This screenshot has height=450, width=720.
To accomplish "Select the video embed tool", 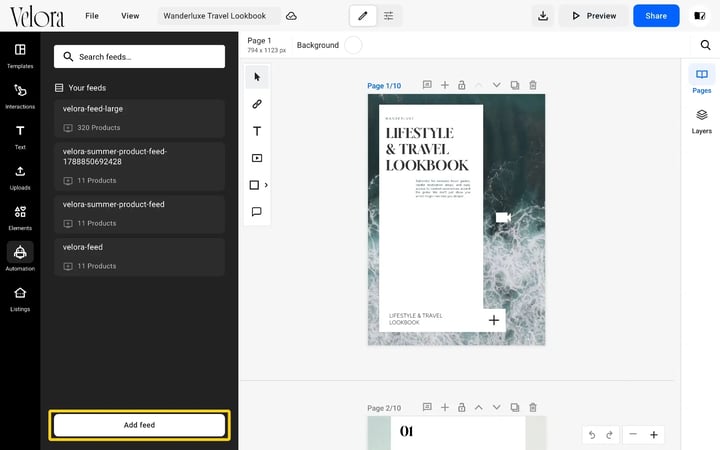I will pyautogui.click(x=257, y=158).
